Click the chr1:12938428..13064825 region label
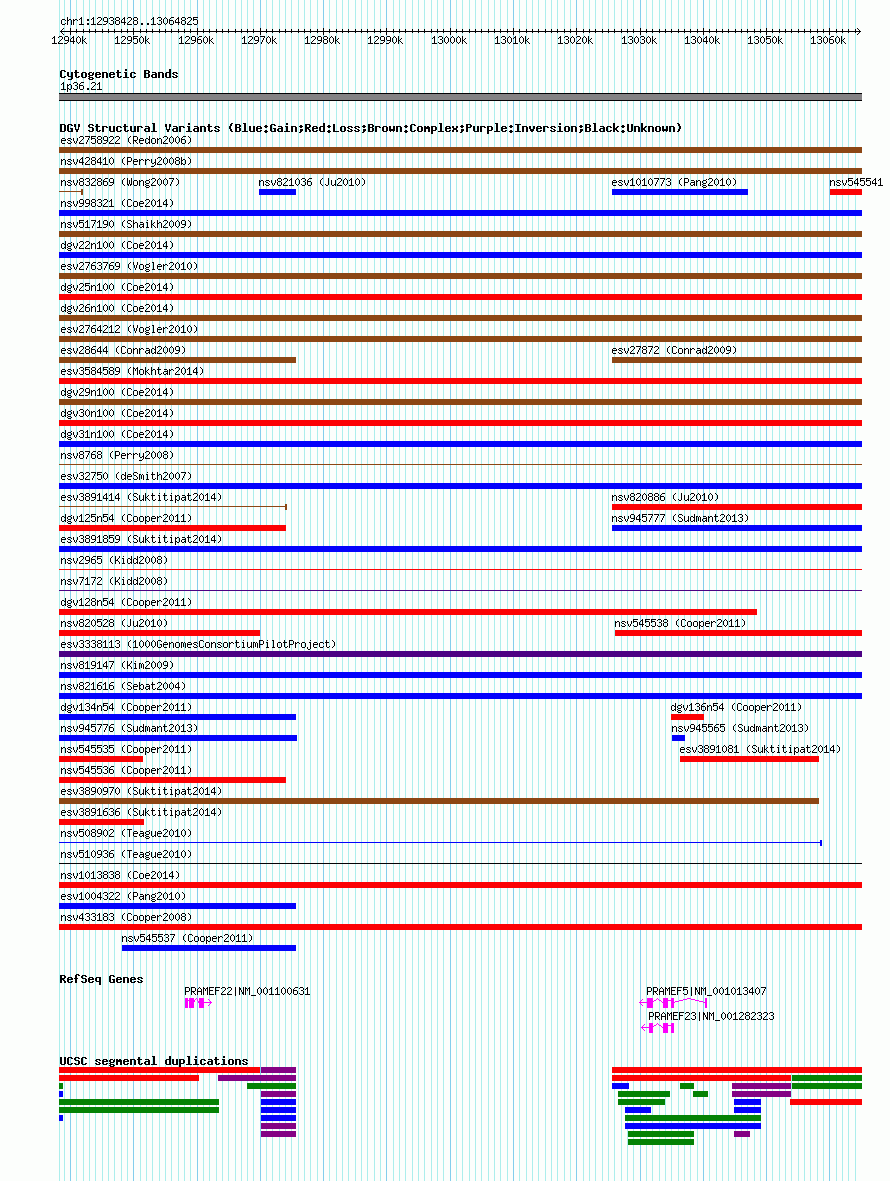890x1181 pixels. coord(130,21)
